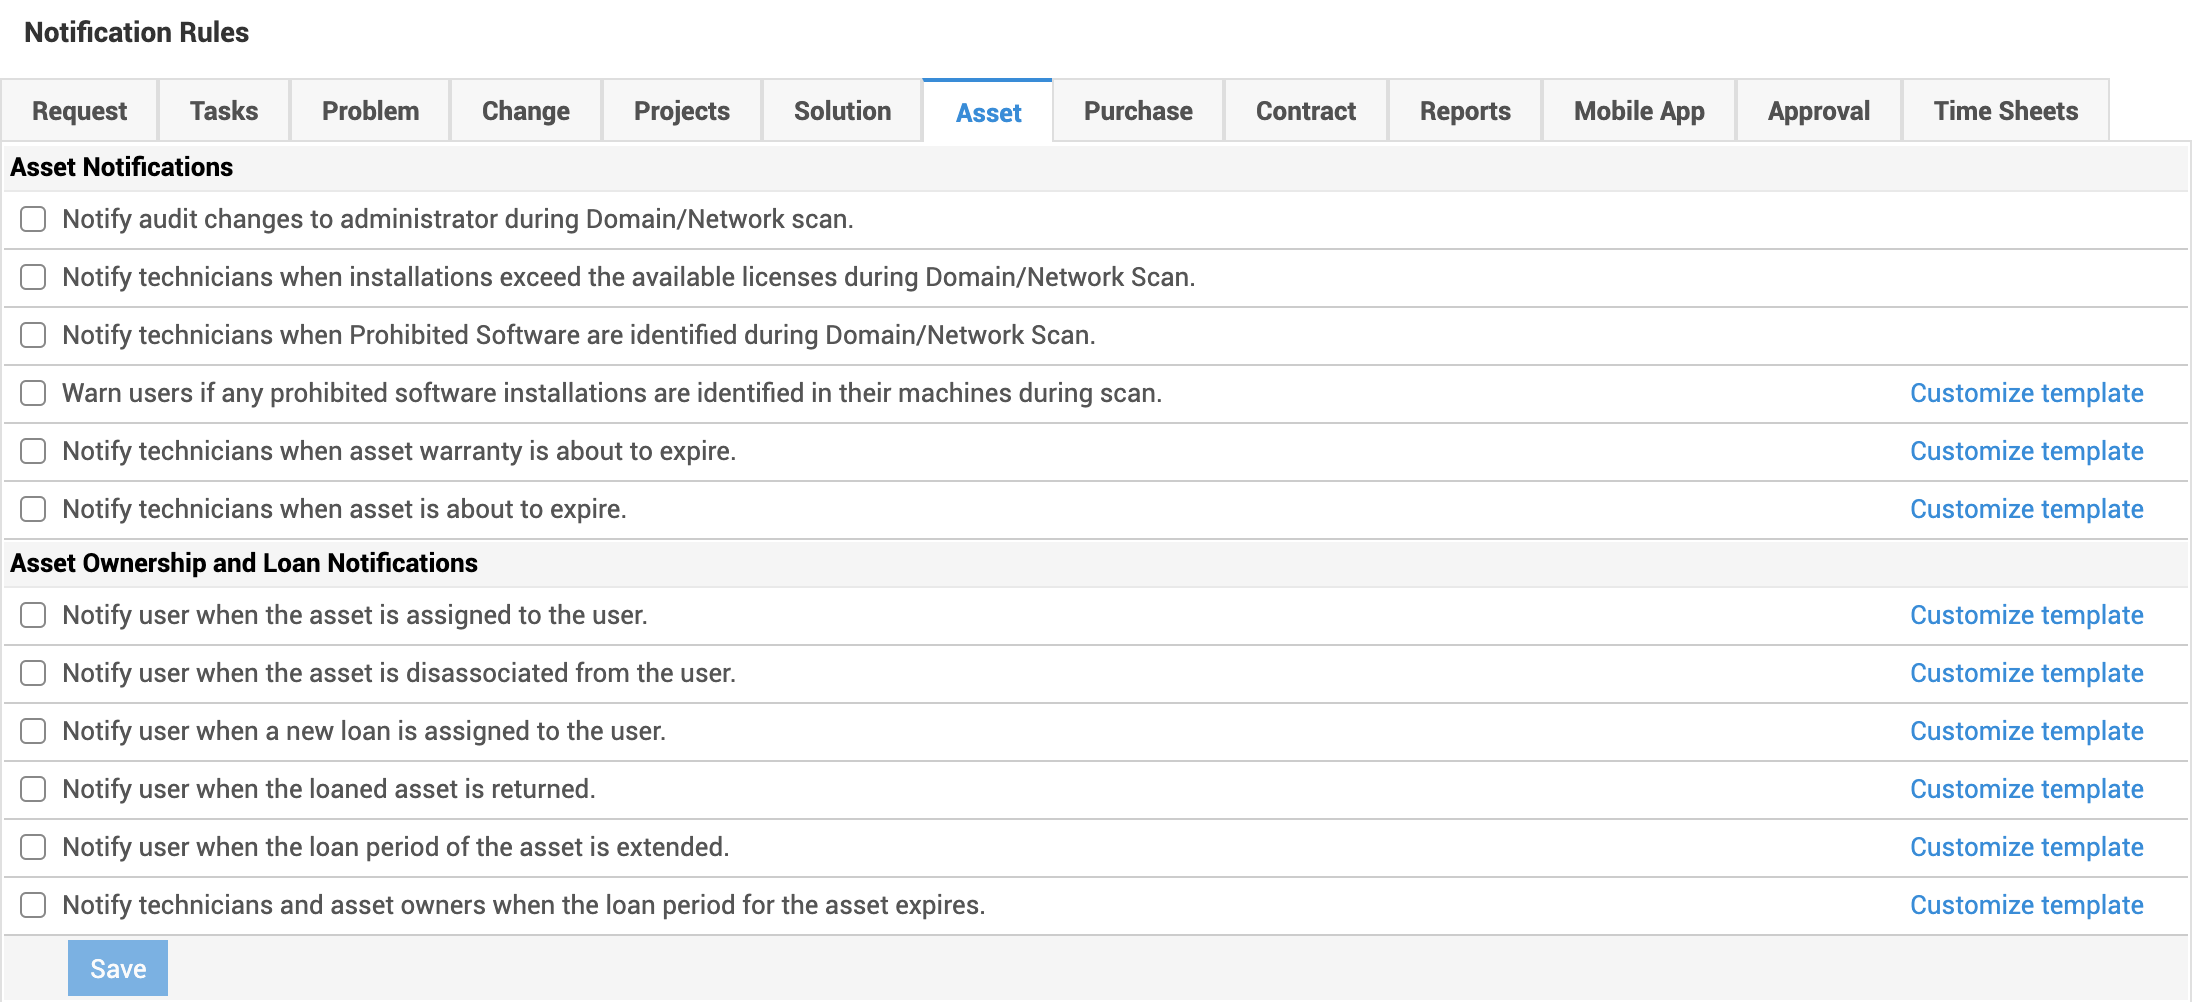Check the exceeded licenses notification box

(x=33, y=277)
